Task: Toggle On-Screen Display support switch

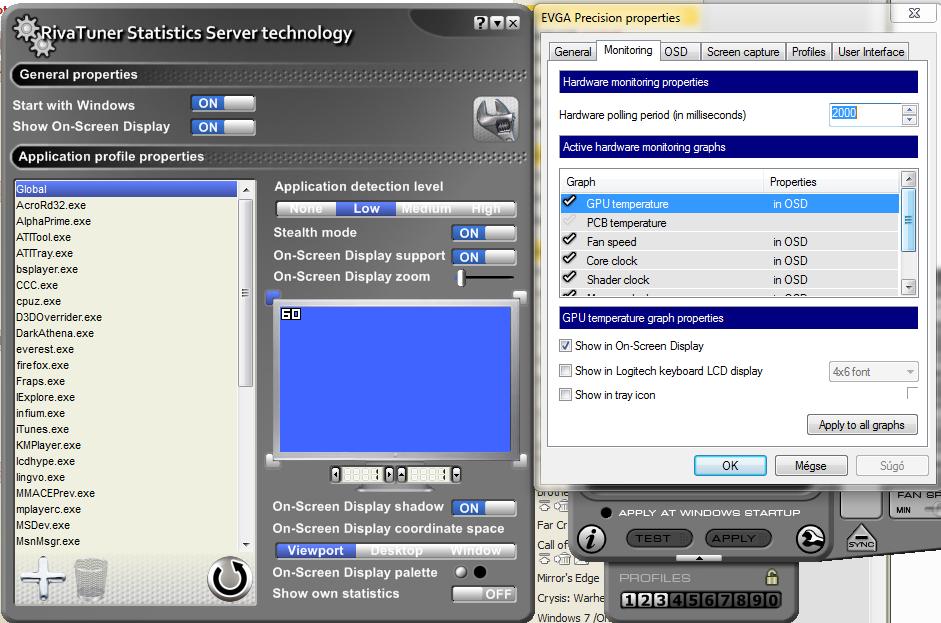Action: (x=484, y=257)
